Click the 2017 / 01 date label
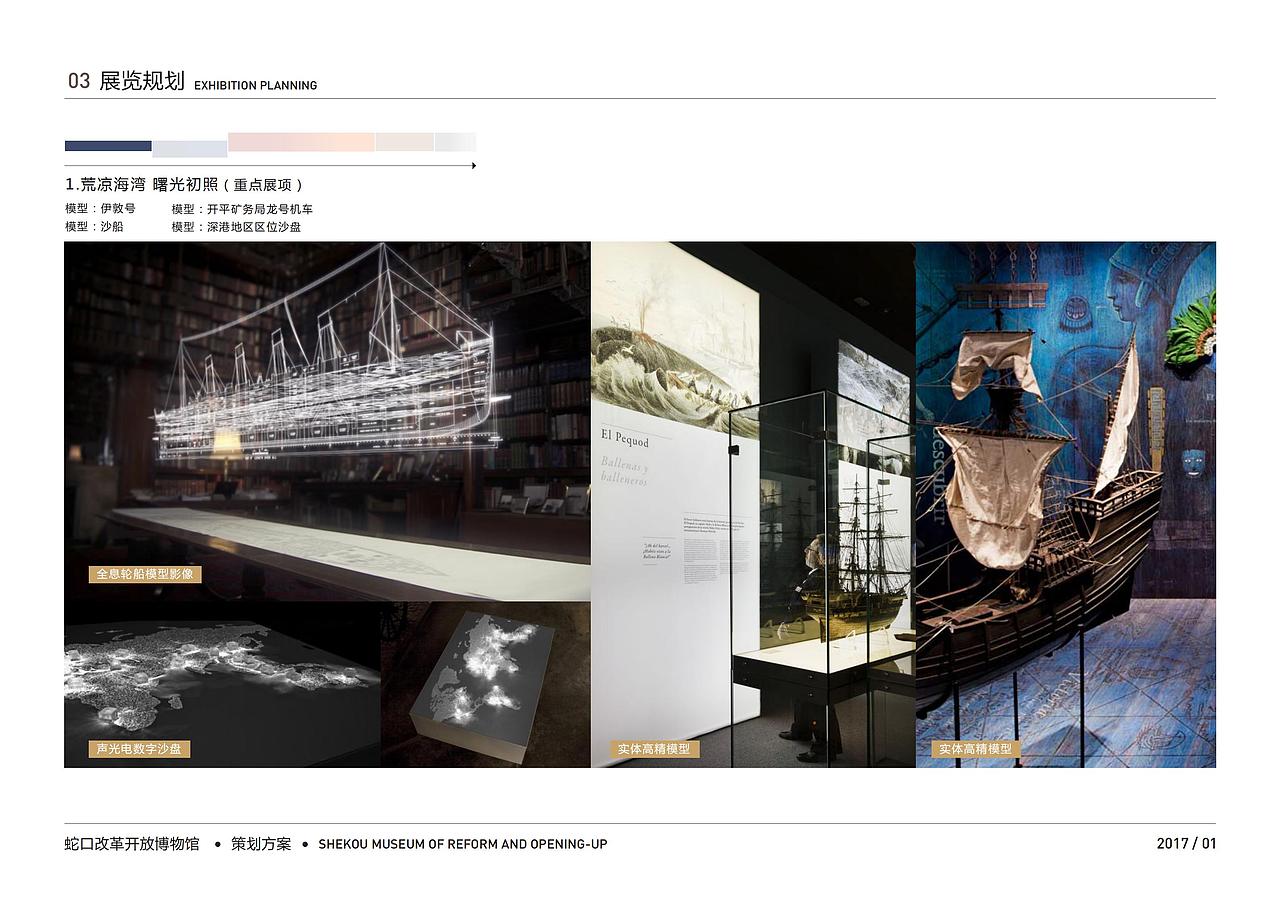This screenshot has width=1280, height=905. tap(1186, 844)
